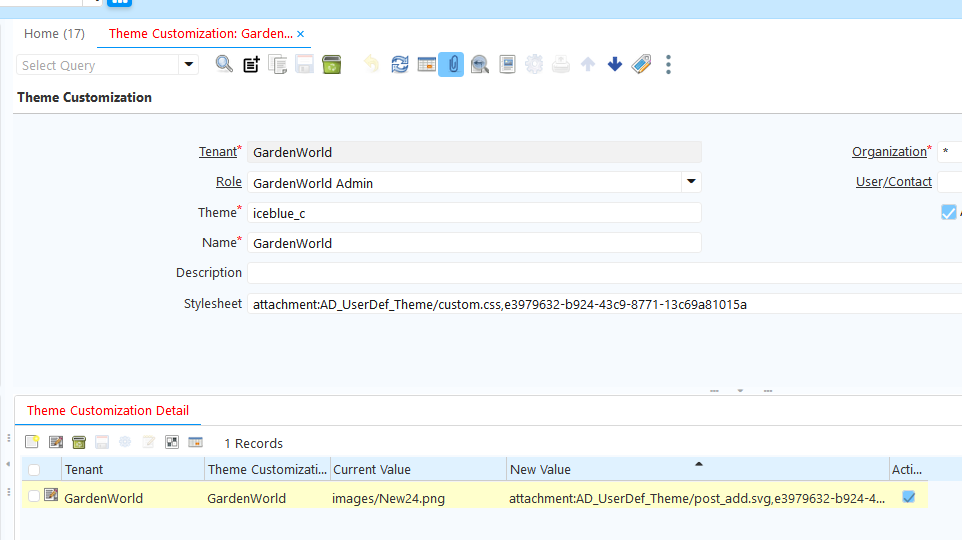This screenshot has width=962, height=540.
Task: Open the Lookup Record search icon
Action: point(224,64)
